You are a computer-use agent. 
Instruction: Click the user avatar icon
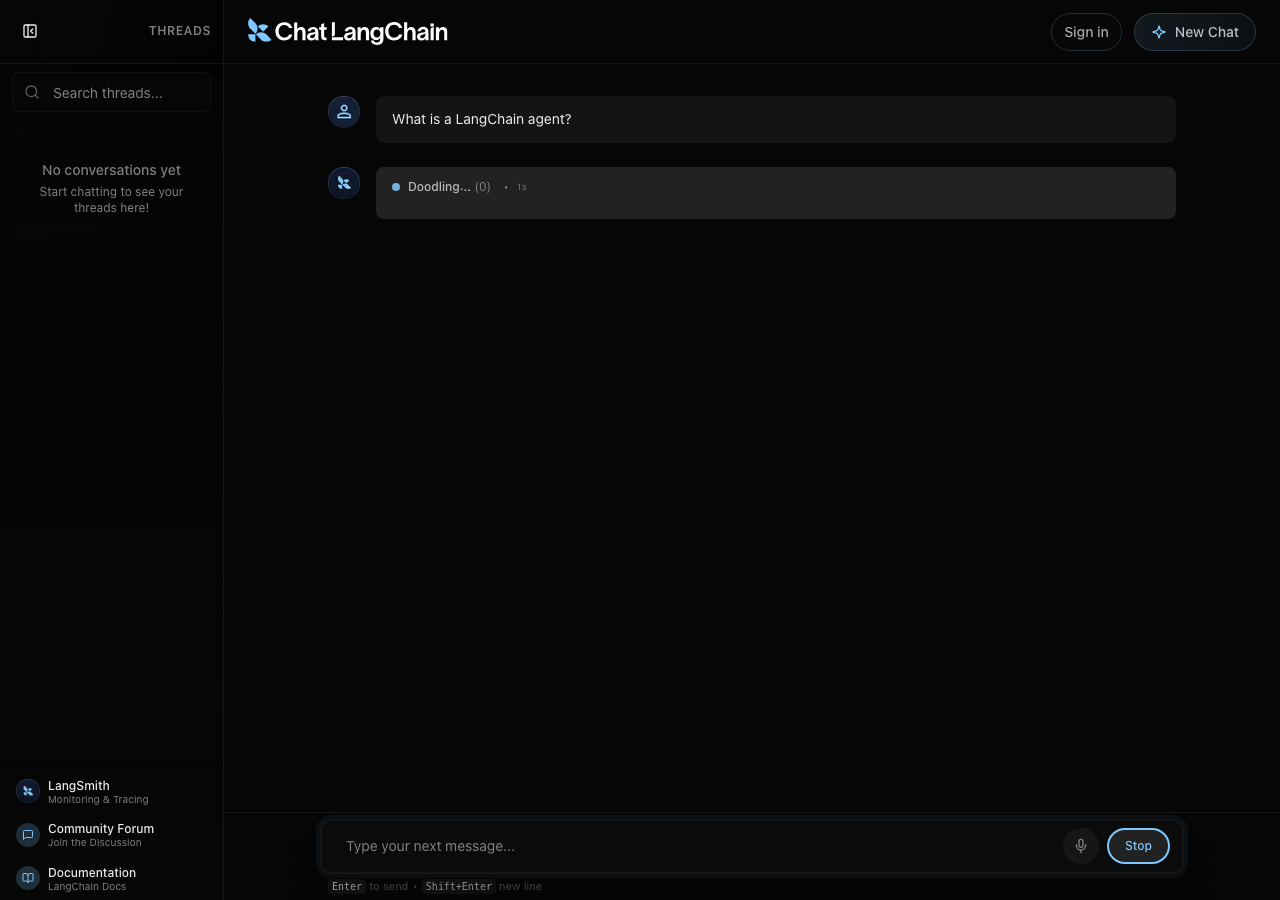[x=344, y=112]
